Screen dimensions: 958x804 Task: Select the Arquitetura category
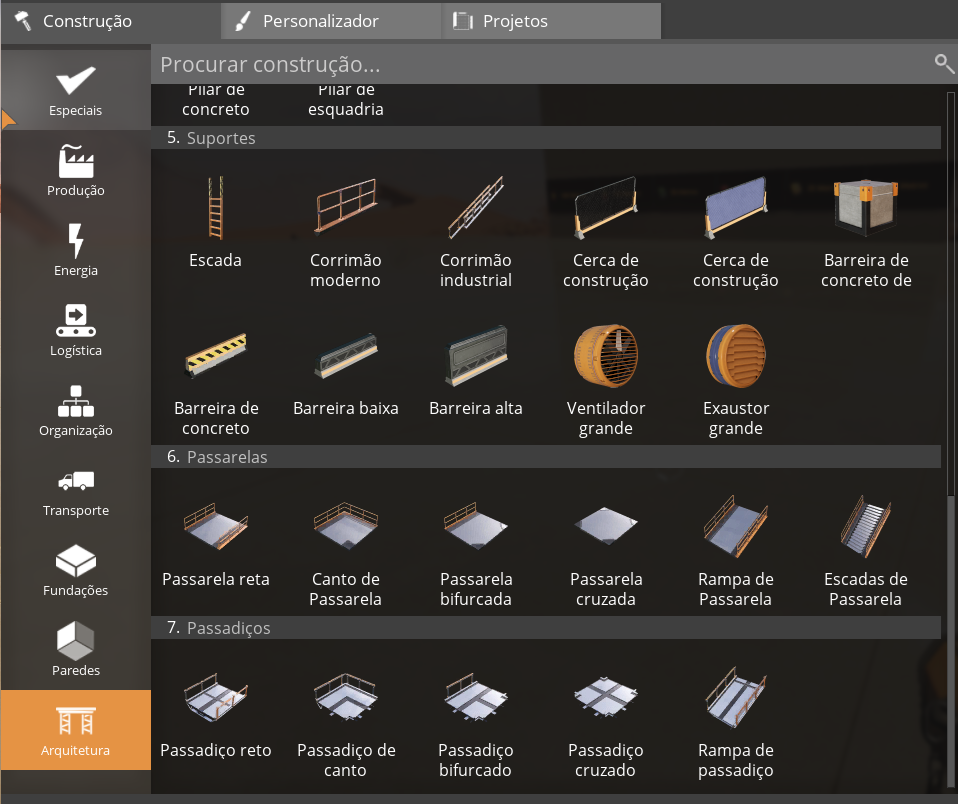(x=76, y=730)
